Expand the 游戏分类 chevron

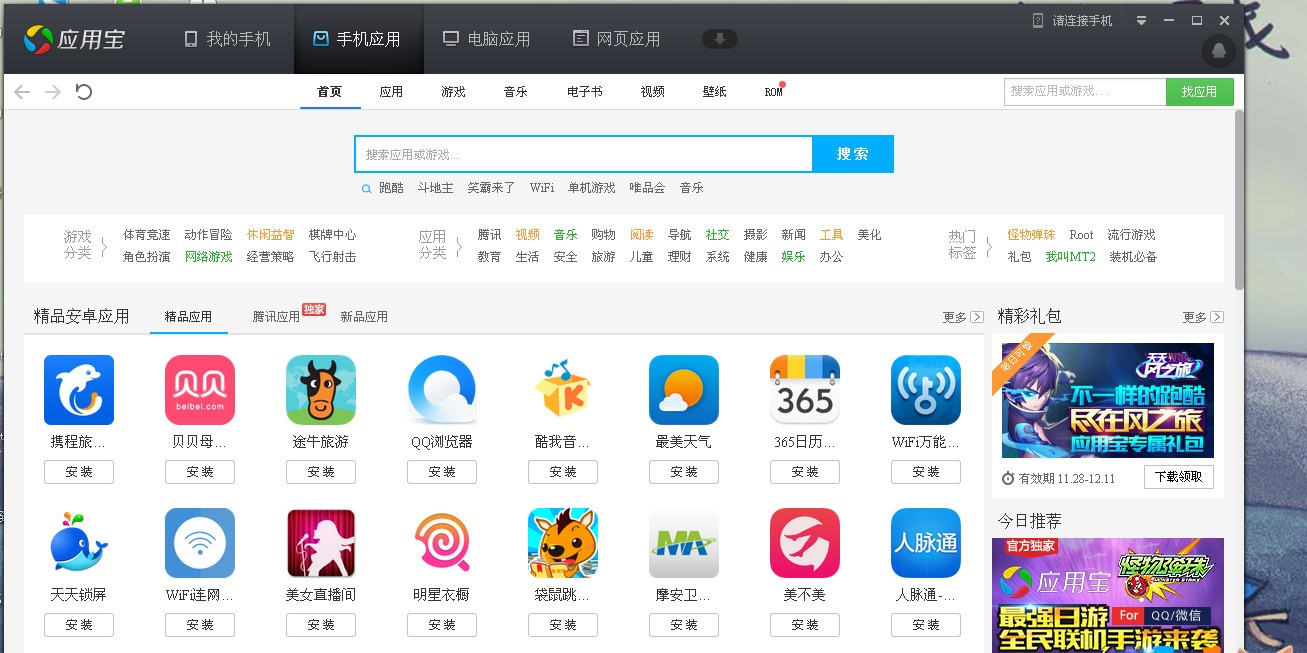tap(104, 245)
